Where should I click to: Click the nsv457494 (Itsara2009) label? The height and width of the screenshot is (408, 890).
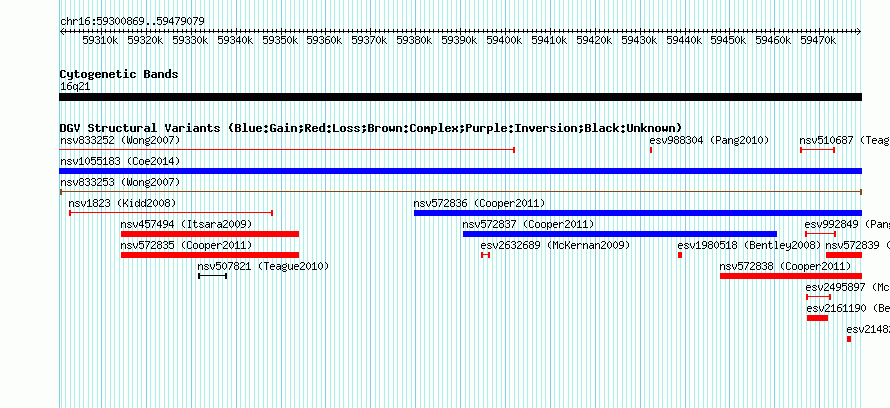186,225
